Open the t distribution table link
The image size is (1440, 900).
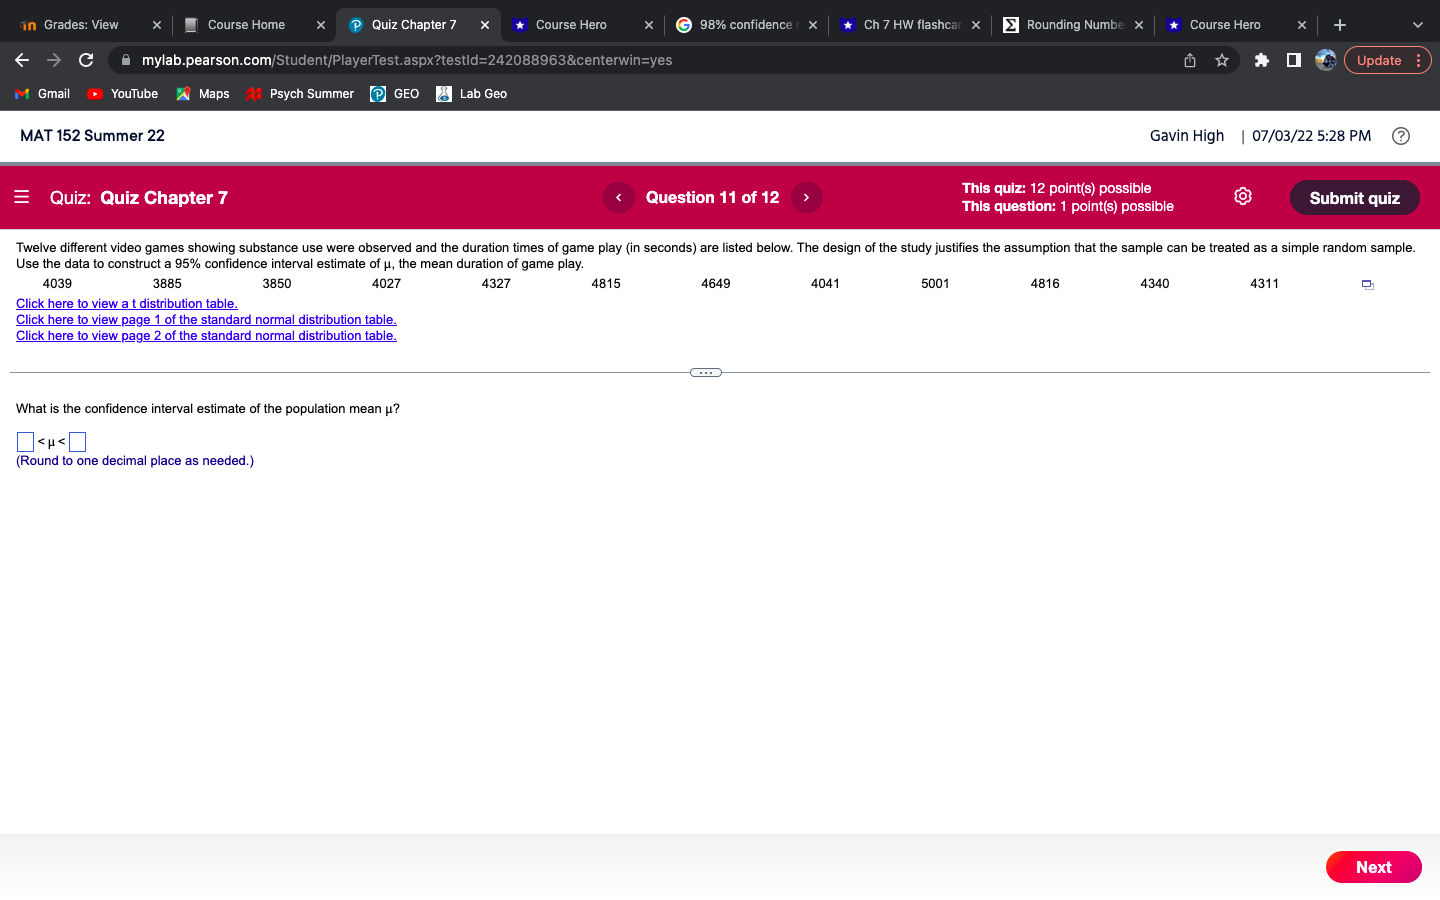point(127,304)
